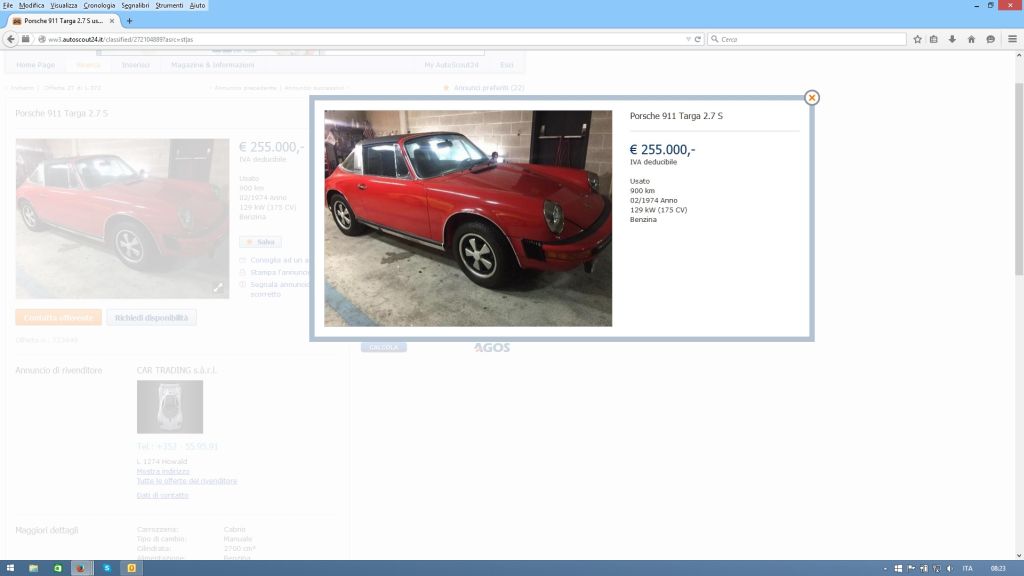The image size is (1024, 576).
Task: Open the CAR TRADING dealer logo image
Action: (170, 407)
